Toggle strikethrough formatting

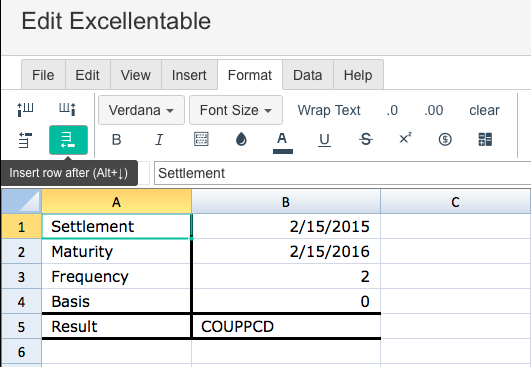pyautogui.click(x=366, y=139)
